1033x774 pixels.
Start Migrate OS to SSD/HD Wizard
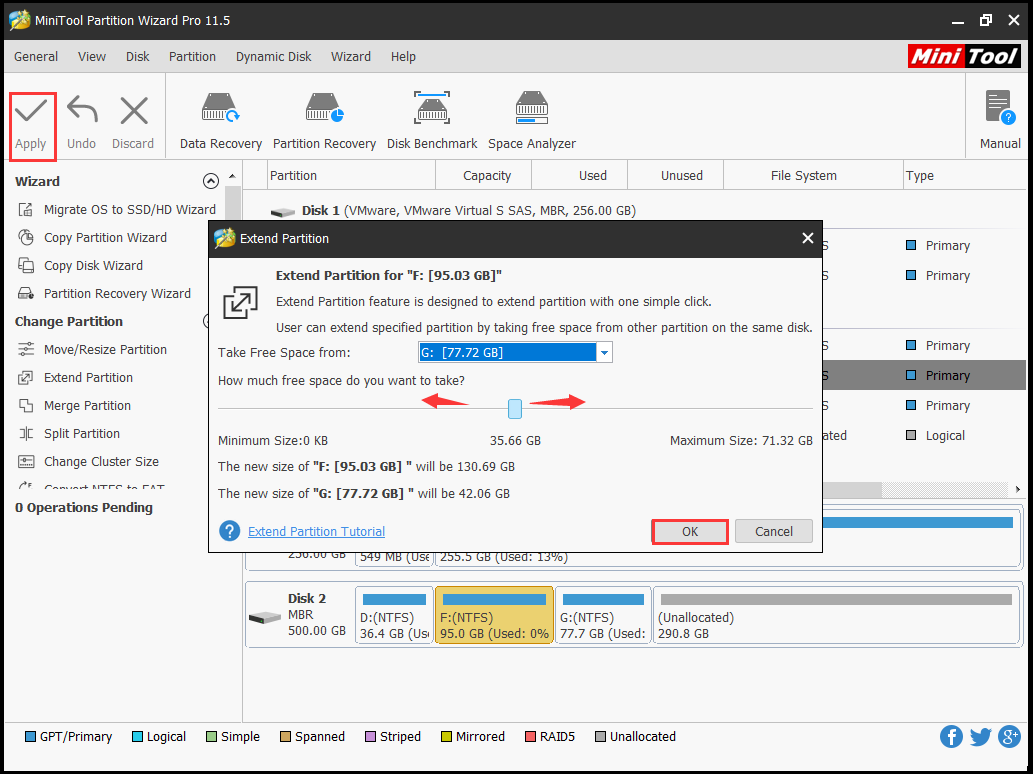pos(117,209)
